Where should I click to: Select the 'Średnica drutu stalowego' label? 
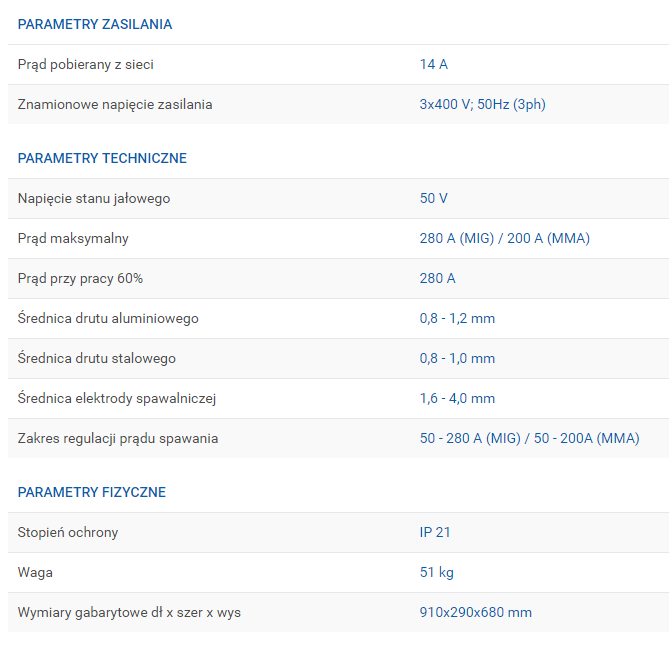[97, 358]
